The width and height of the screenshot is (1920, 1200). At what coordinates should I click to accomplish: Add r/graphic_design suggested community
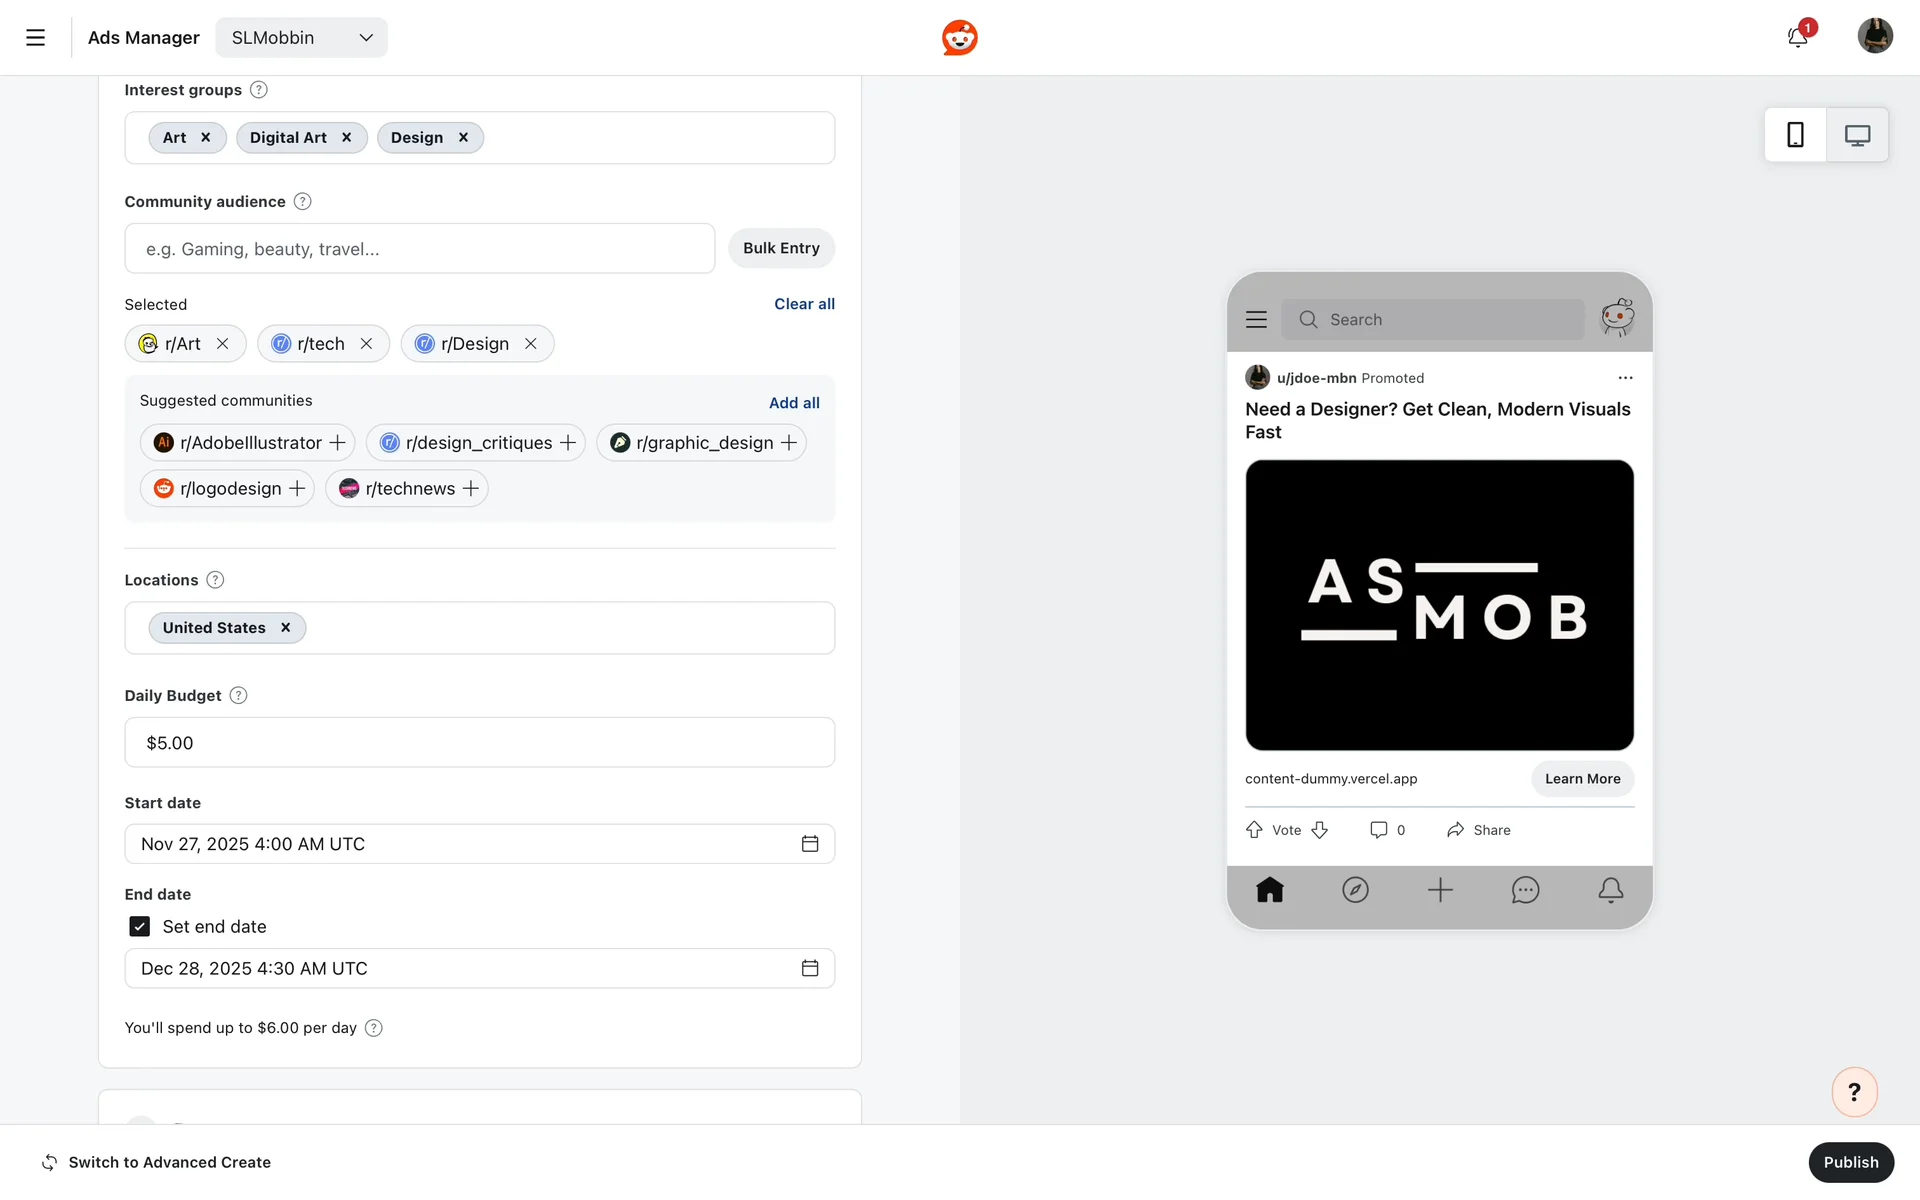(789, 443)
